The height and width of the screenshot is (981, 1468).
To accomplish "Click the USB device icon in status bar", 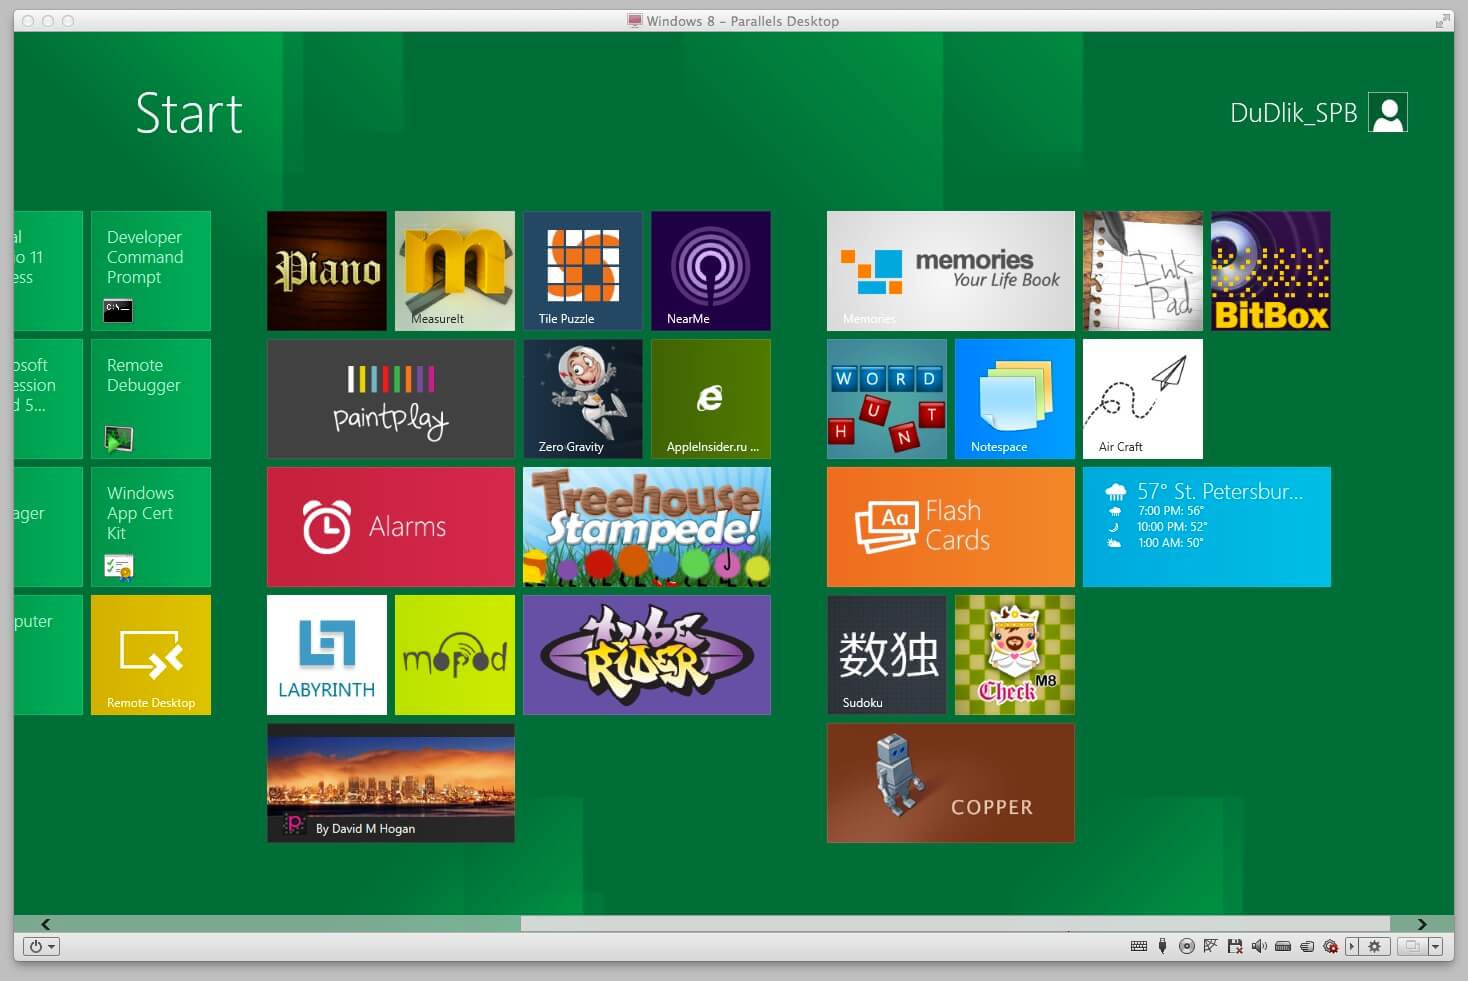I will 1162,946.
